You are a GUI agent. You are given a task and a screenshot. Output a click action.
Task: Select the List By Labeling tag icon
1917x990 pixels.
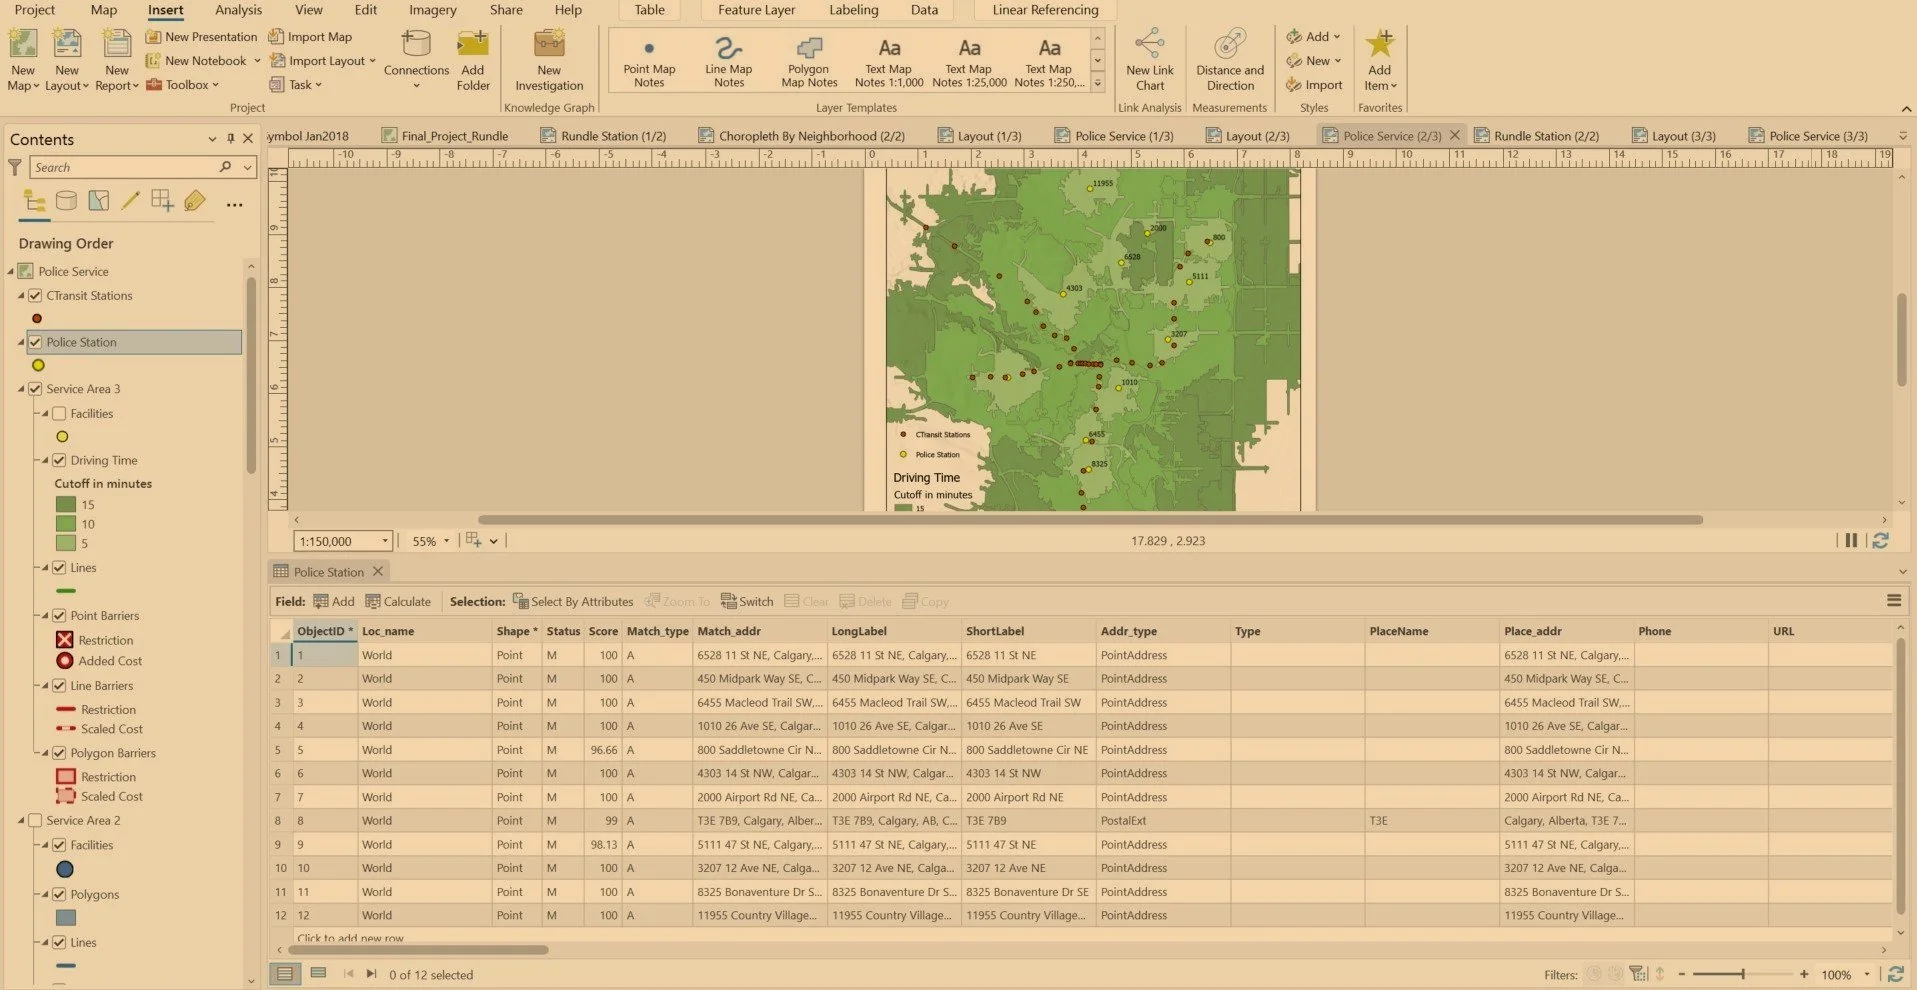coord(195,200)
